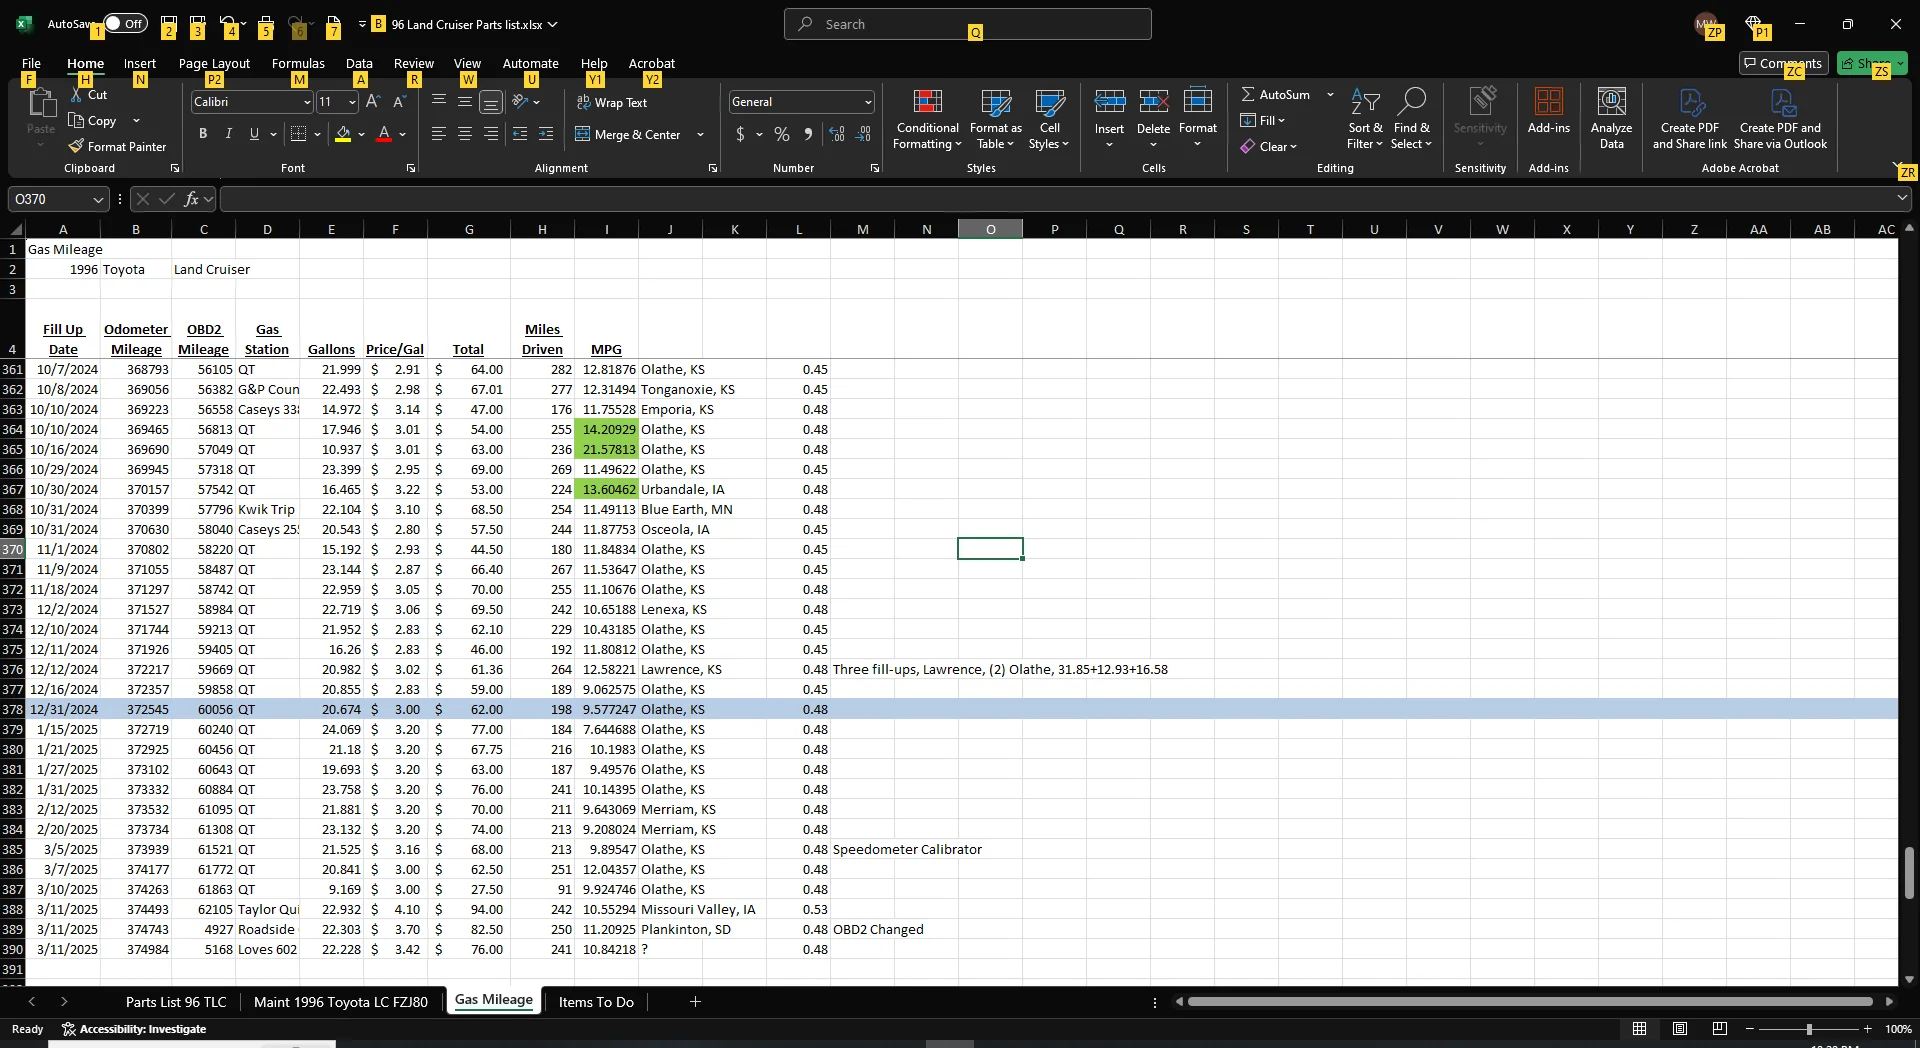Open Cell Styles gallery
The image size is (1920, 1048).
coord(1049,120)
